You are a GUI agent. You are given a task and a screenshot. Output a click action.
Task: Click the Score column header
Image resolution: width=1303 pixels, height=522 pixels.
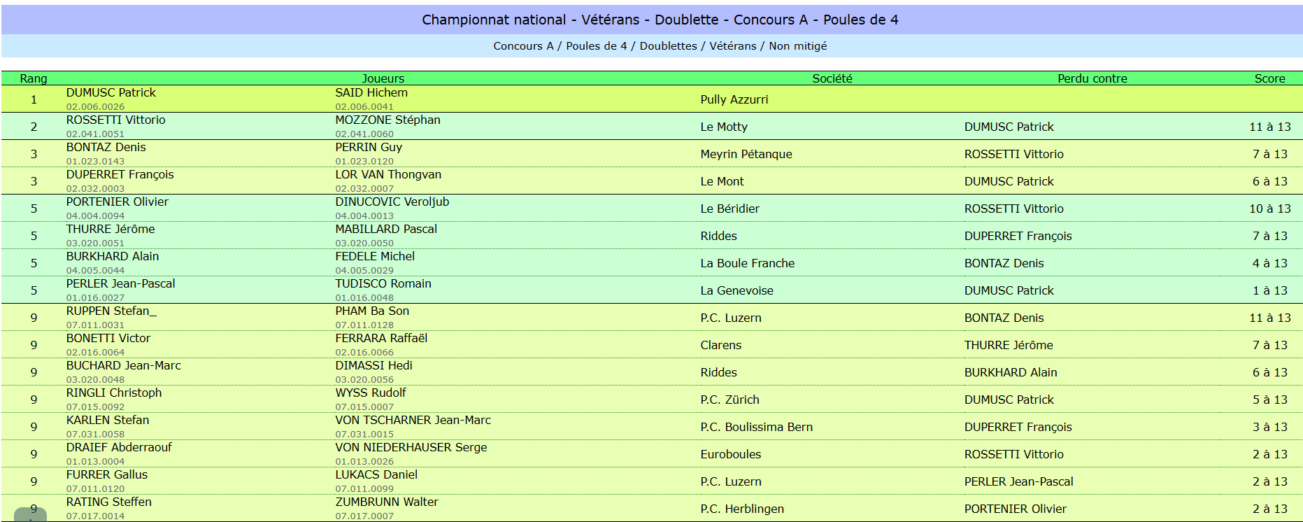click(1270, 78)
